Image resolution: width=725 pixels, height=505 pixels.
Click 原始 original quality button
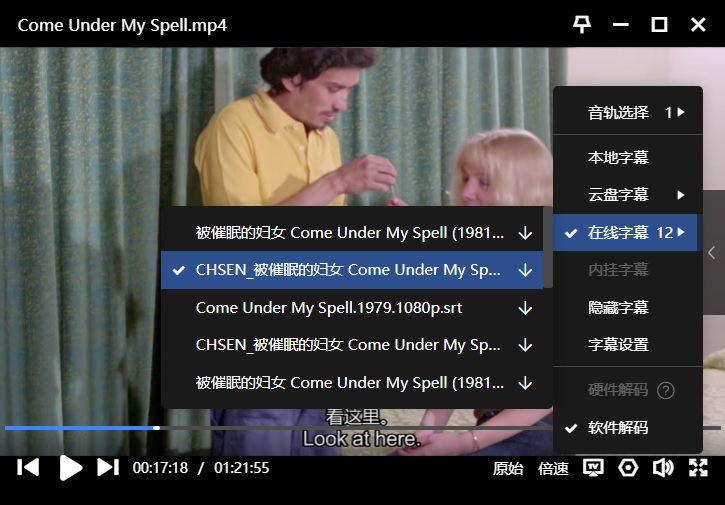[508, 468]
